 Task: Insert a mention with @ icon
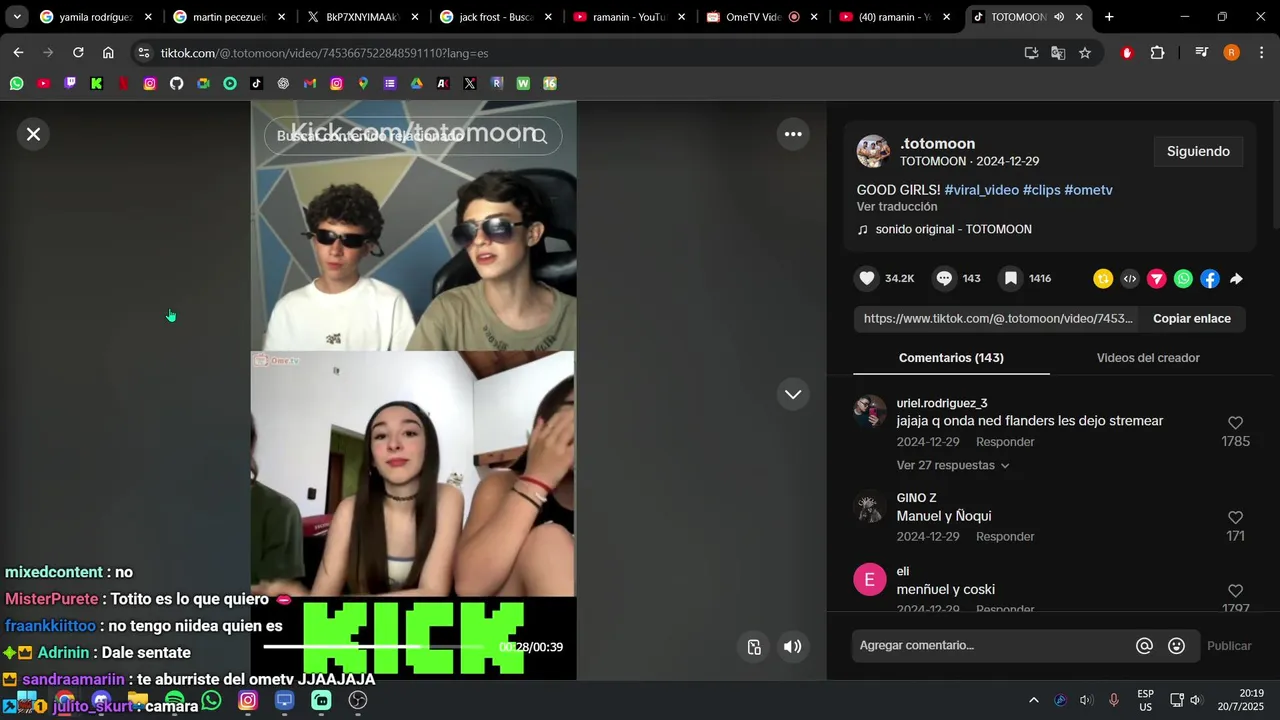(x=1144, y=646)
